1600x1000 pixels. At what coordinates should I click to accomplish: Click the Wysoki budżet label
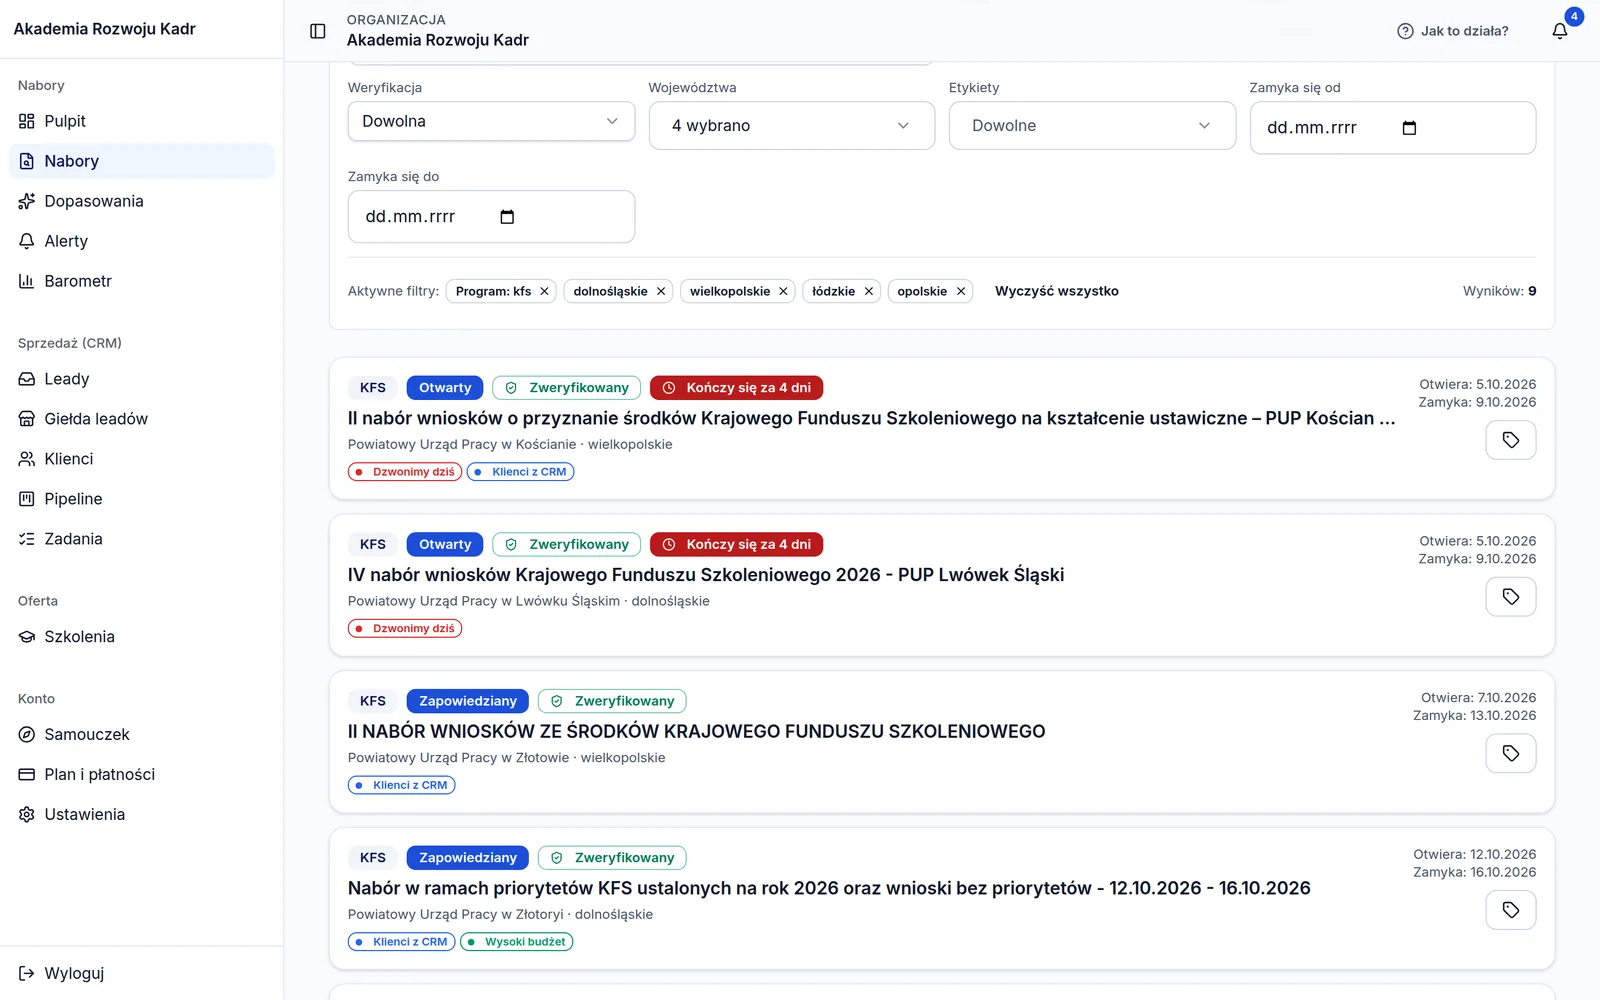(517, 942)
